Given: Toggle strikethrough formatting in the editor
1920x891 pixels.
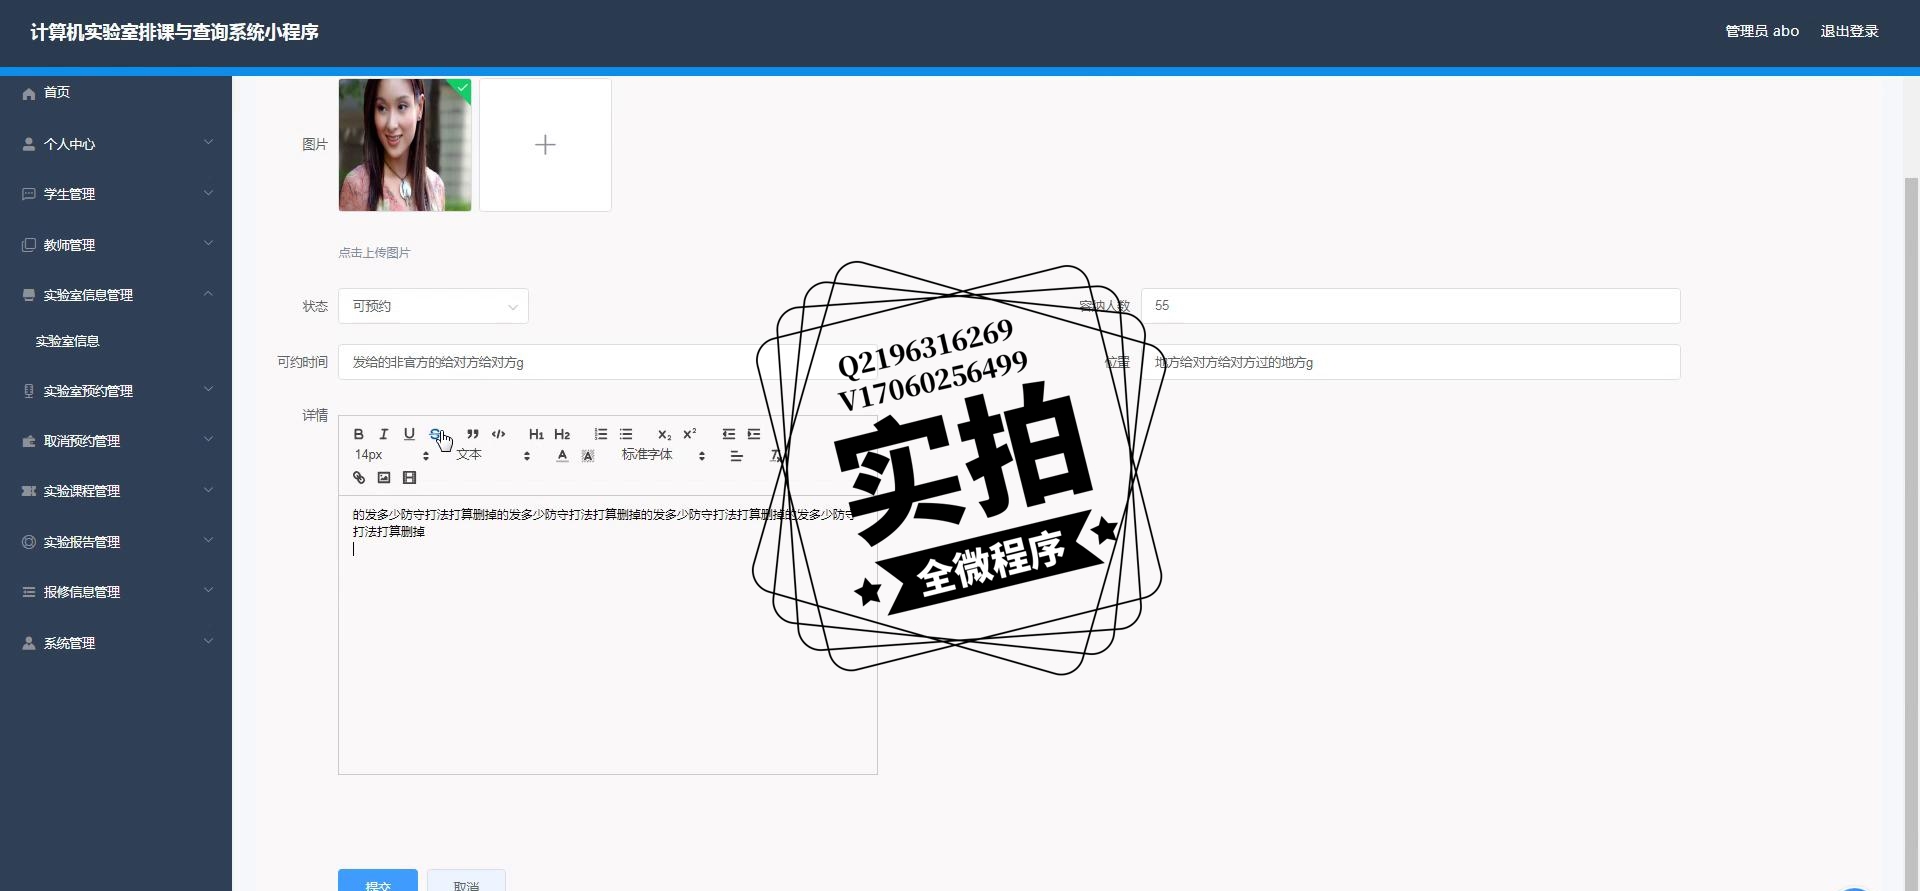Looking at the screenshot, I should (435, 434).
